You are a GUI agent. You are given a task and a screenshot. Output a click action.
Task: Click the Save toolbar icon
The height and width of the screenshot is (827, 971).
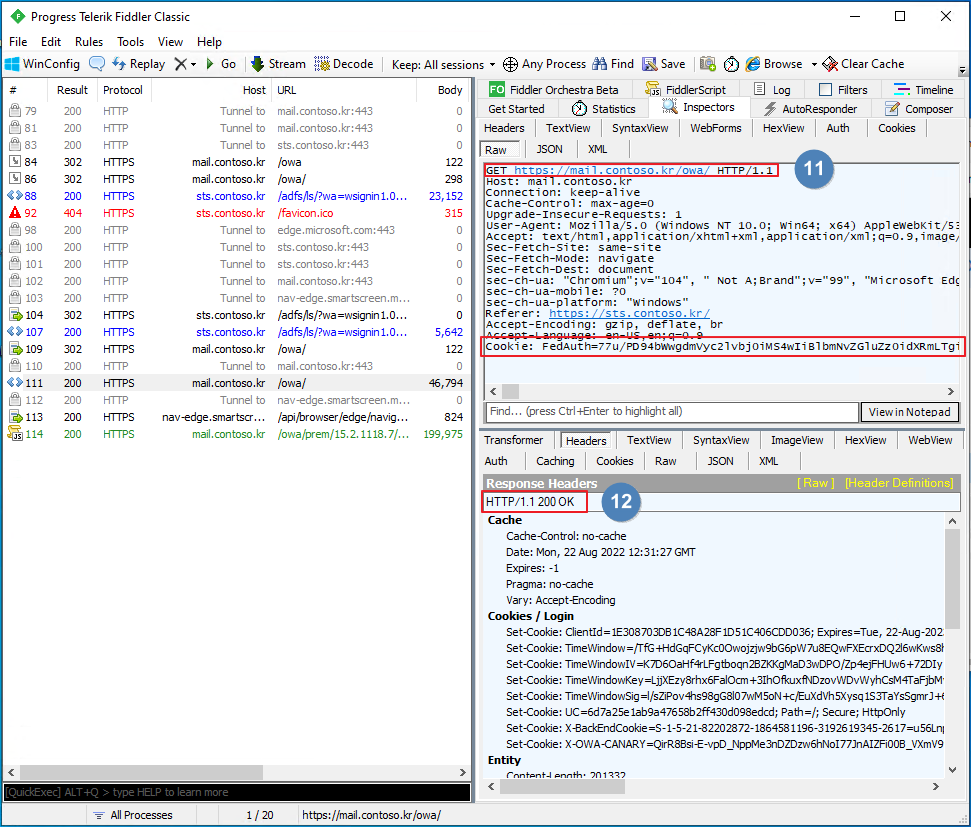click(x=649, y=64)
